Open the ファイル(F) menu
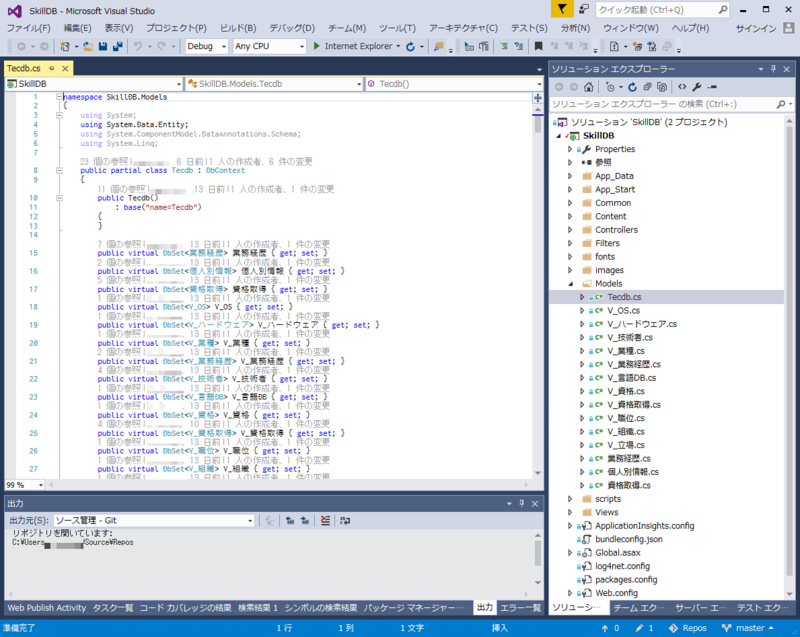This screenshot has width=800, height=637. 29,28
